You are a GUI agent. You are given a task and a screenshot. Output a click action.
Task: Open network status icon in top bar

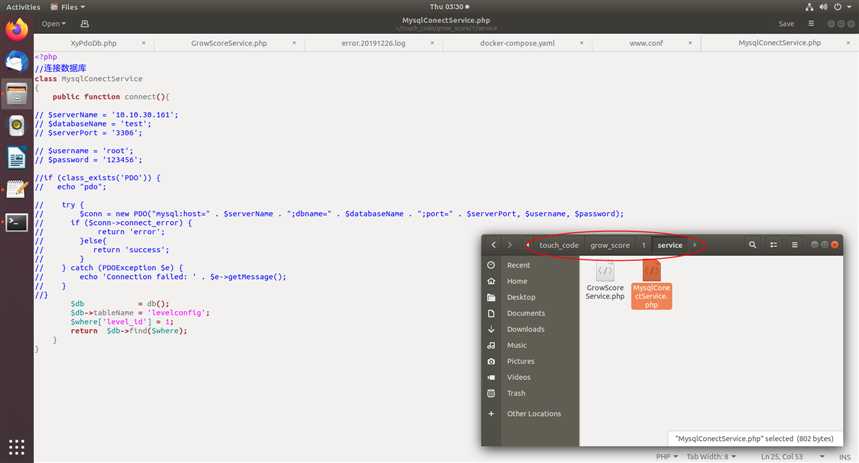[x=809, y=7]
